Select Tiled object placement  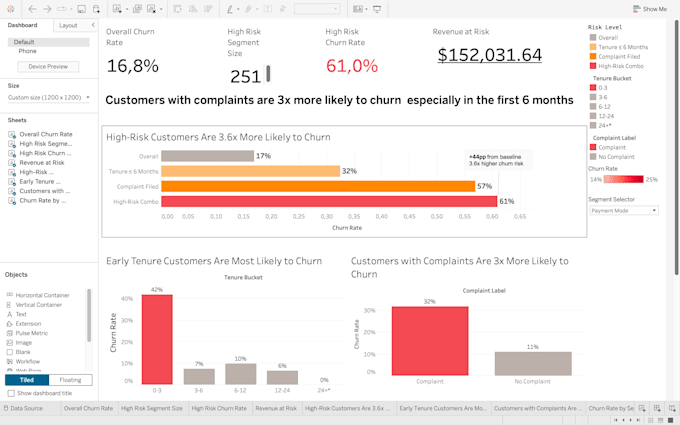point(27,380)
